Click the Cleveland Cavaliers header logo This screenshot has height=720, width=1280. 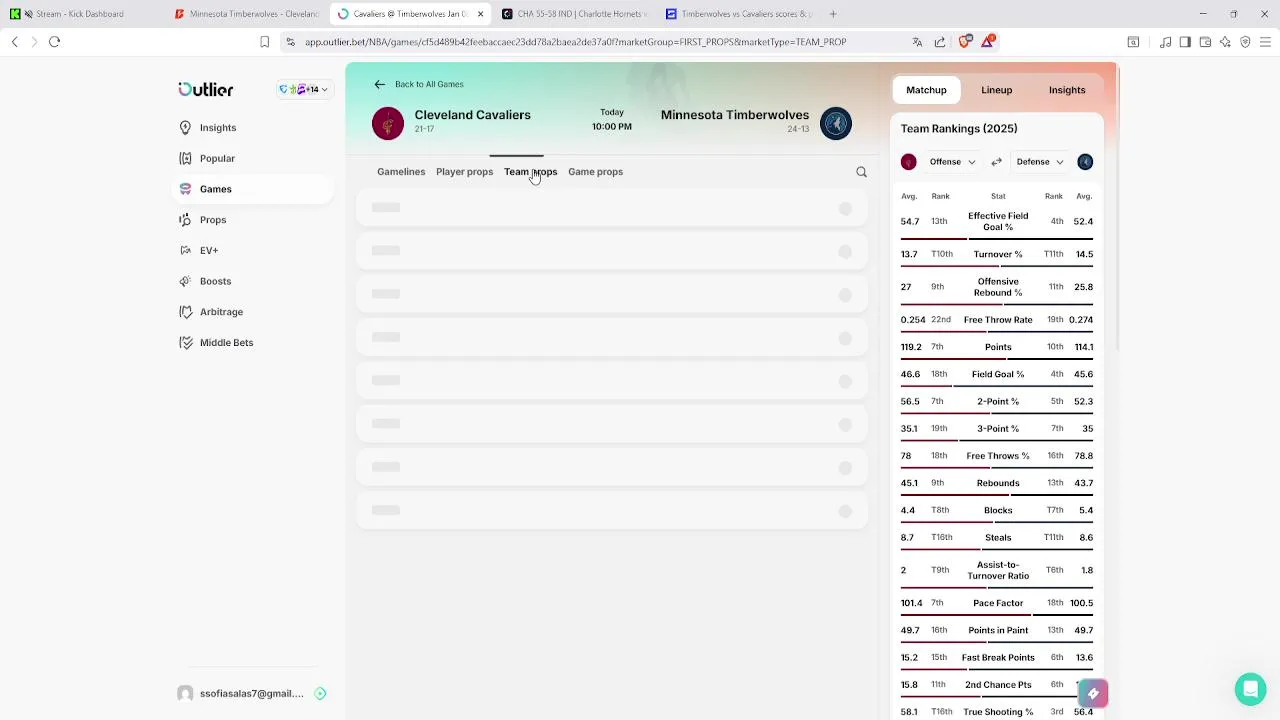[388, 123]
